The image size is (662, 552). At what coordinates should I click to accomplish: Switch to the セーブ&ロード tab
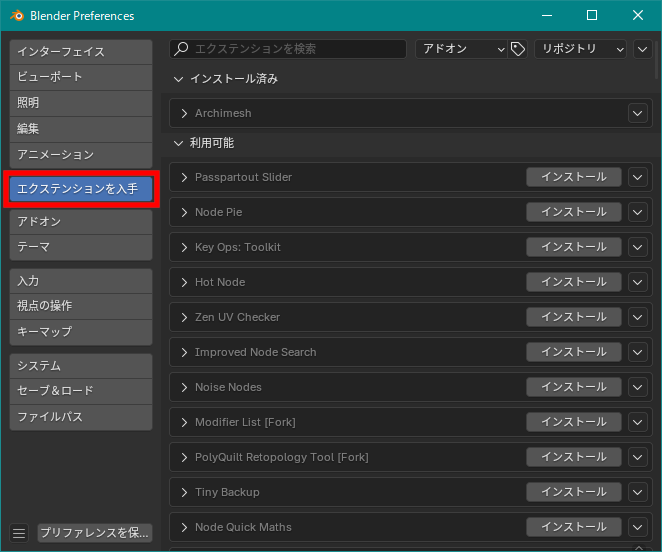pyautogui.click(x=81, y=391)
